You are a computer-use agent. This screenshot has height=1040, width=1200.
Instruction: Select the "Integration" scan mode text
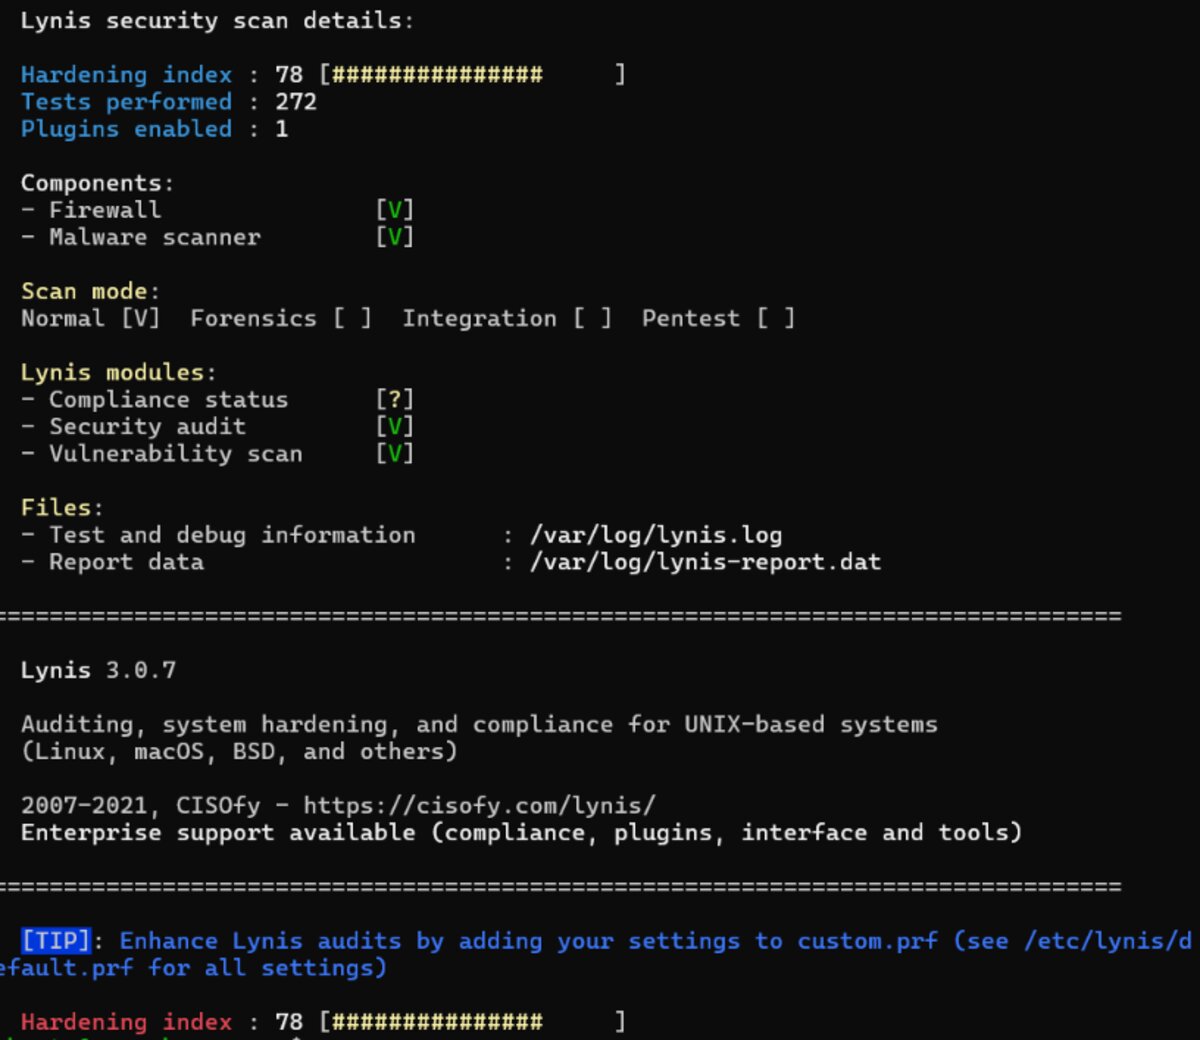(479, 318)
